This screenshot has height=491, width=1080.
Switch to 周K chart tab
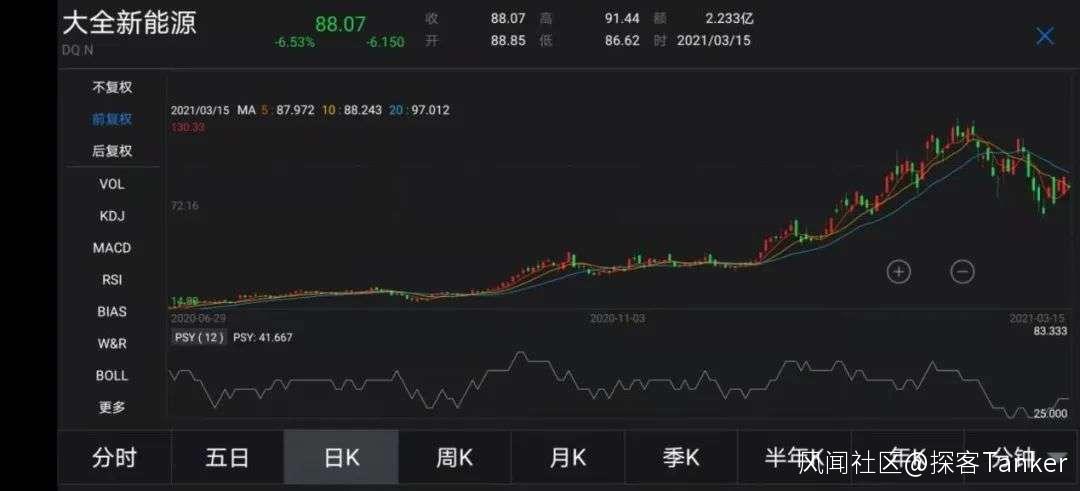pos(455,457)
